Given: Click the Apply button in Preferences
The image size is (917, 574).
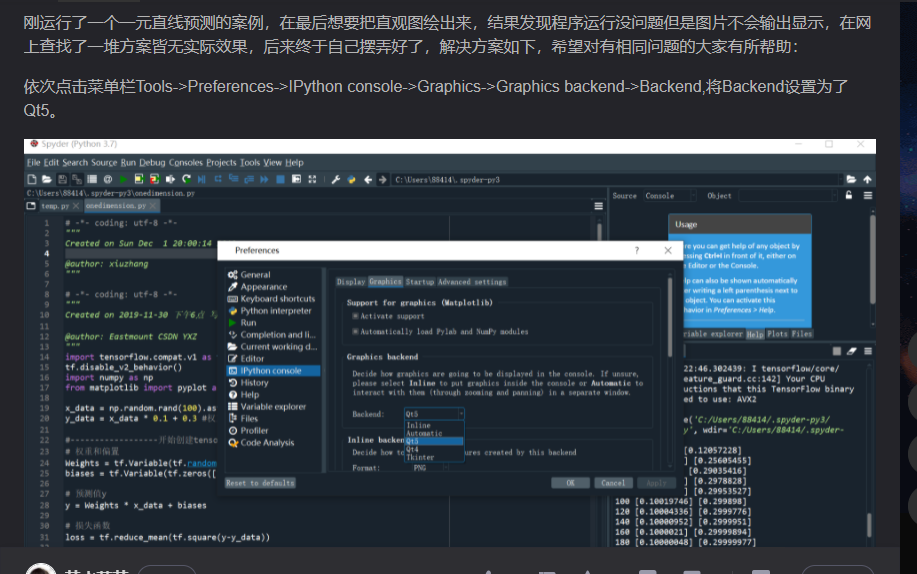Looking at the screenshot, I should pos(656,483).
